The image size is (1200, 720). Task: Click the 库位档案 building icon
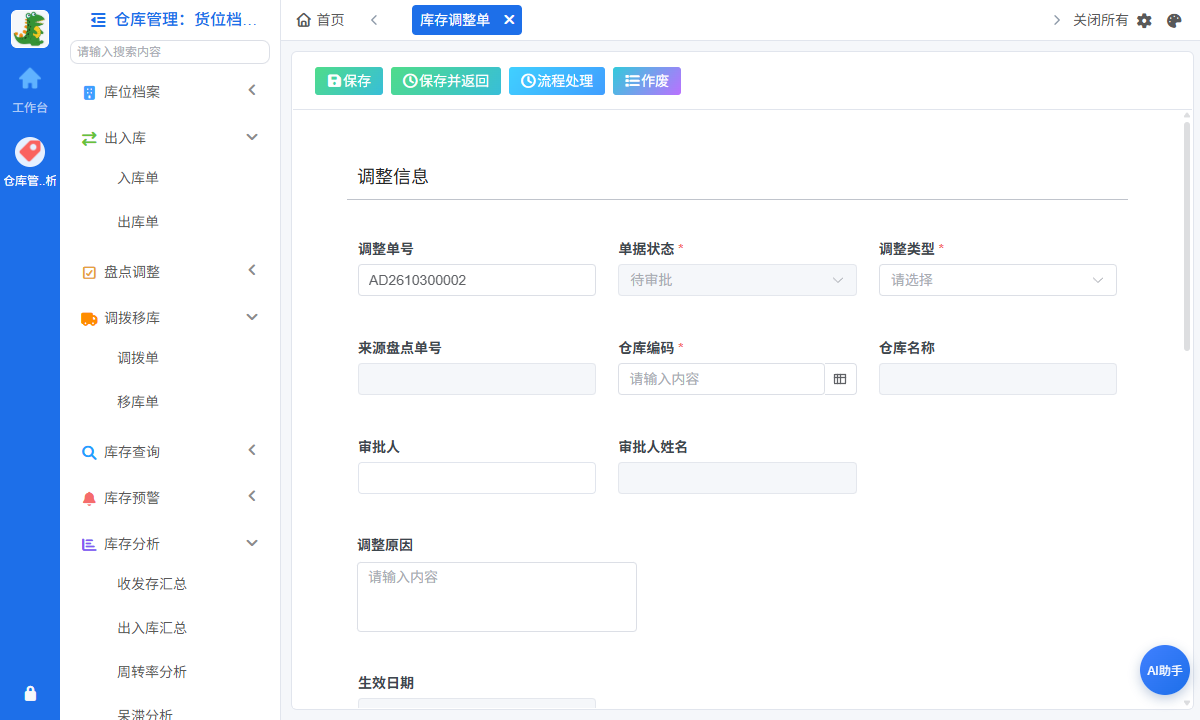coord(89,92)
